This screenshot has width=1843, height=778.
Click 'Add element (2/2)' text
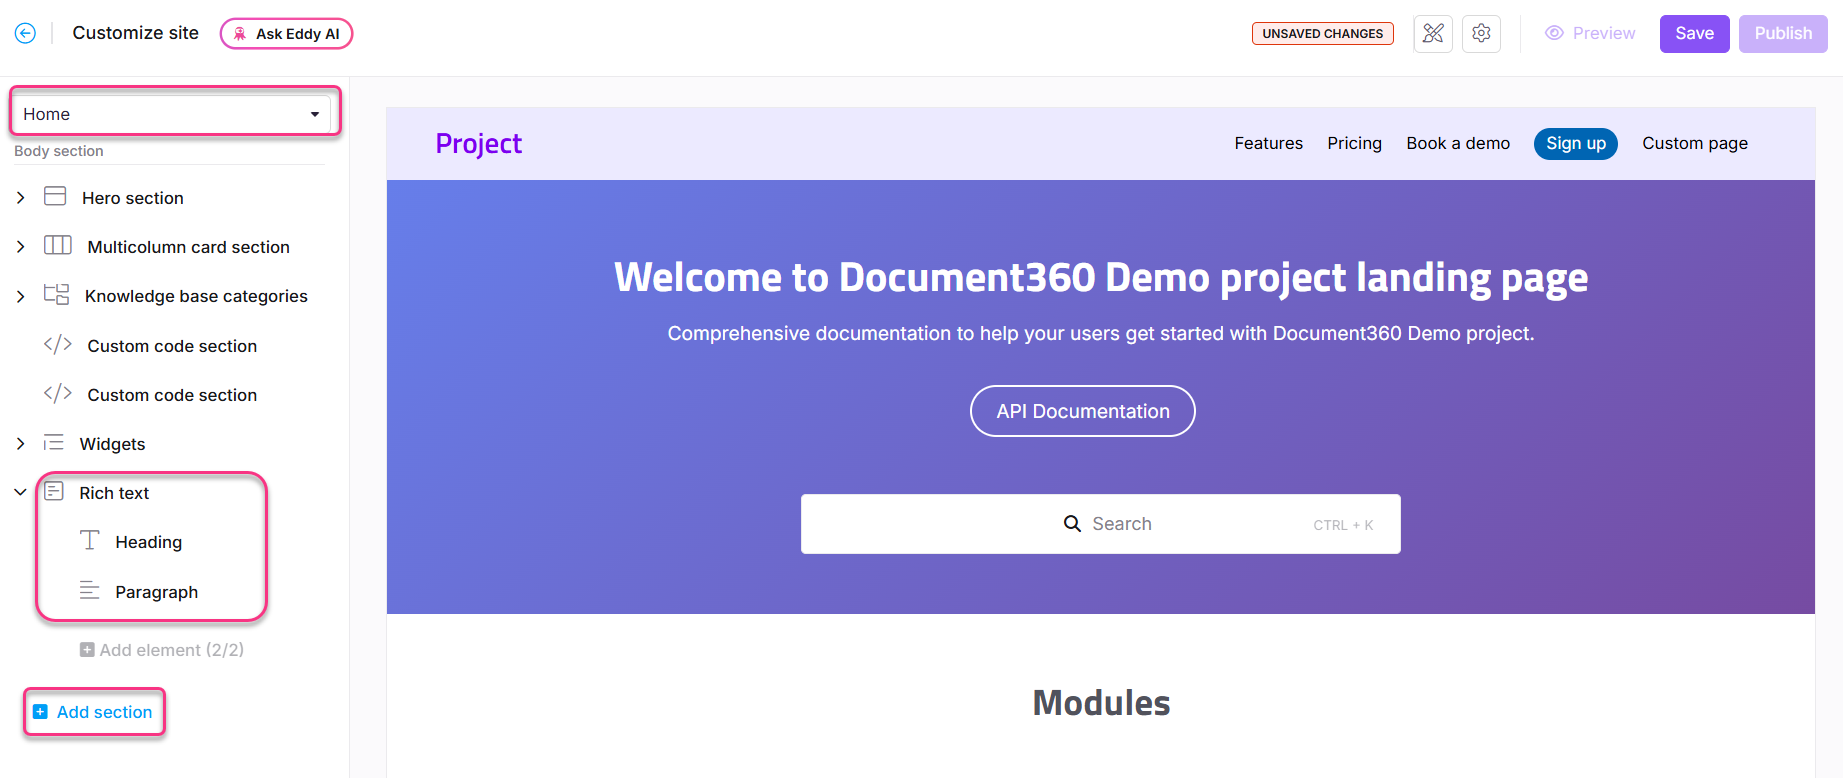pos(172,650)
